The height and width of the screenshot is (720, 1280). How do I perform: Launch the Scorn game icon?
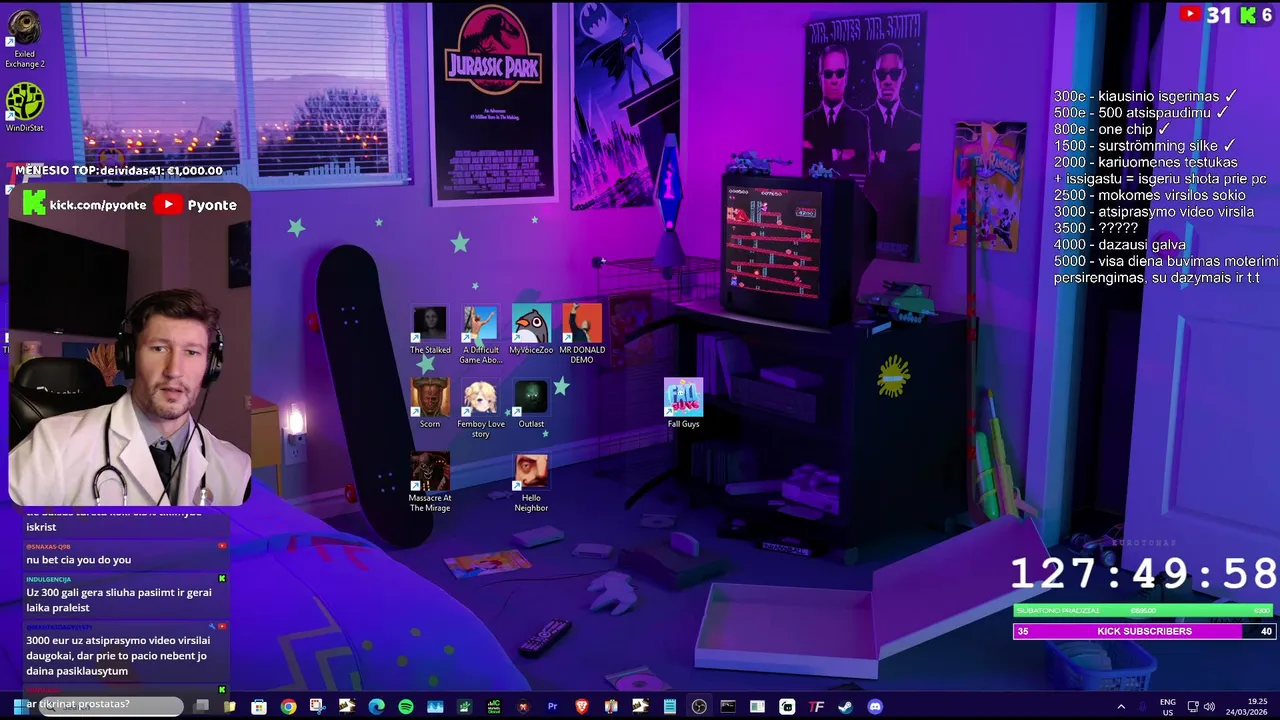(430, 404)
